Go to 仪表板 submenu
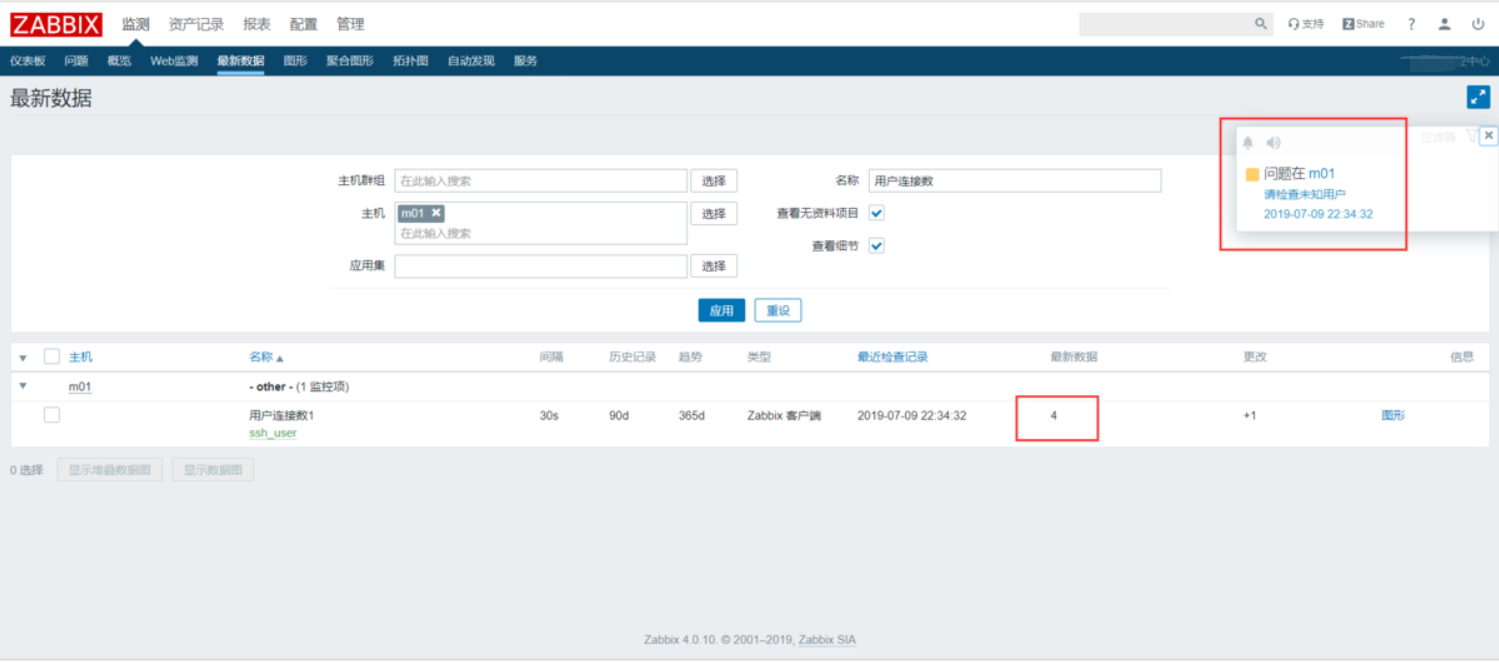 [x=28, y=61]
